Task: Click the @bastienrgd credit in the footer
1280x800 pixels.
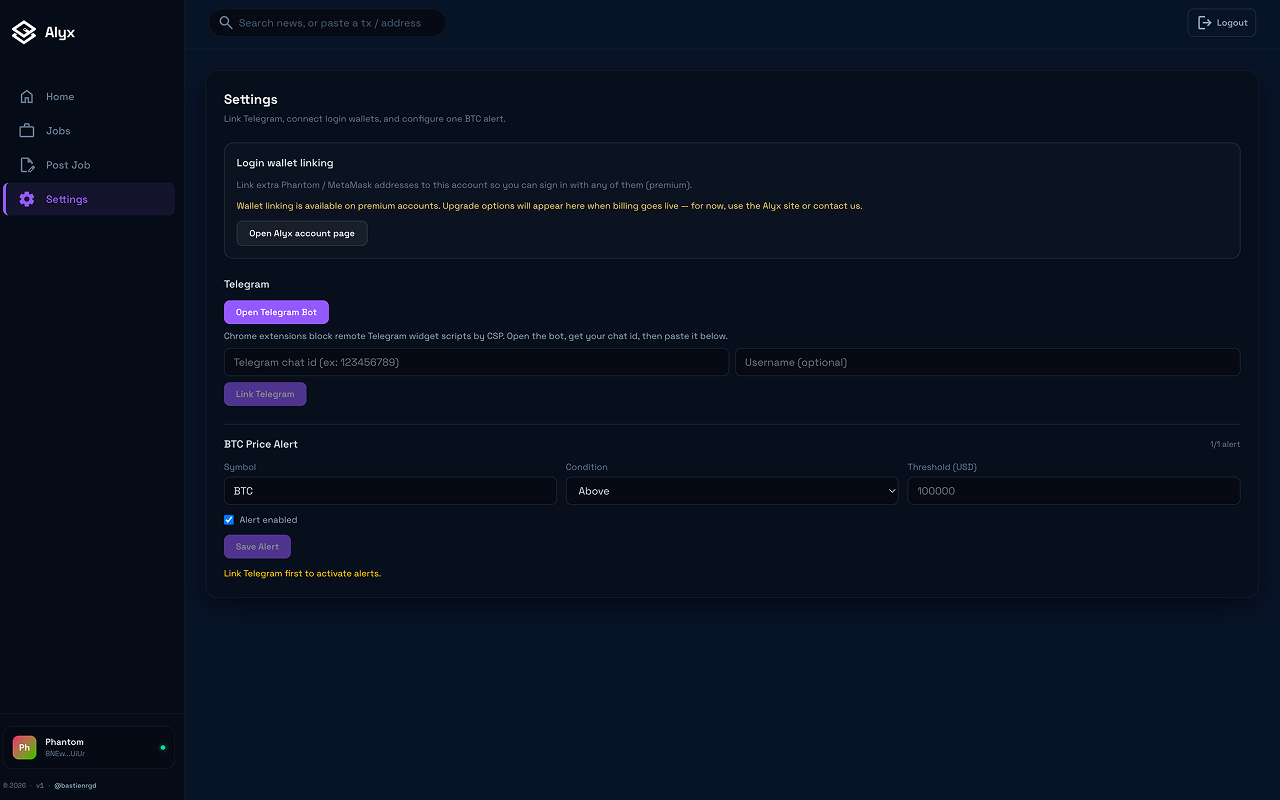Action: [x=75, y=785]
